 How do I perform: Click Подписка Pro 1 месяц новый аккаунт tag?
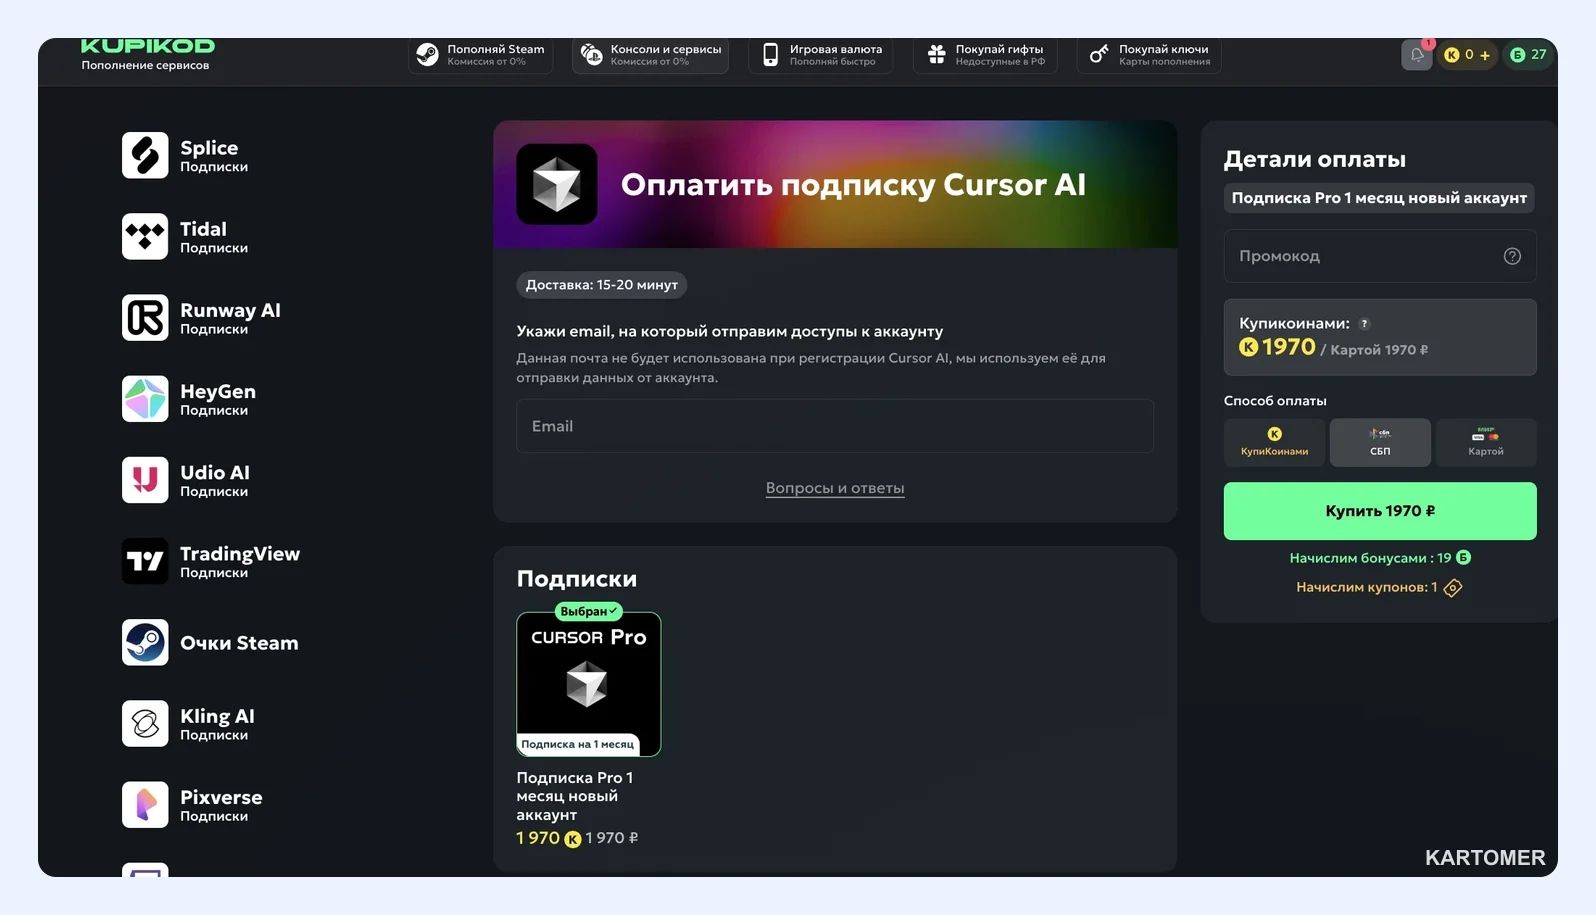pyautogui.click(x=1379, y=198)
